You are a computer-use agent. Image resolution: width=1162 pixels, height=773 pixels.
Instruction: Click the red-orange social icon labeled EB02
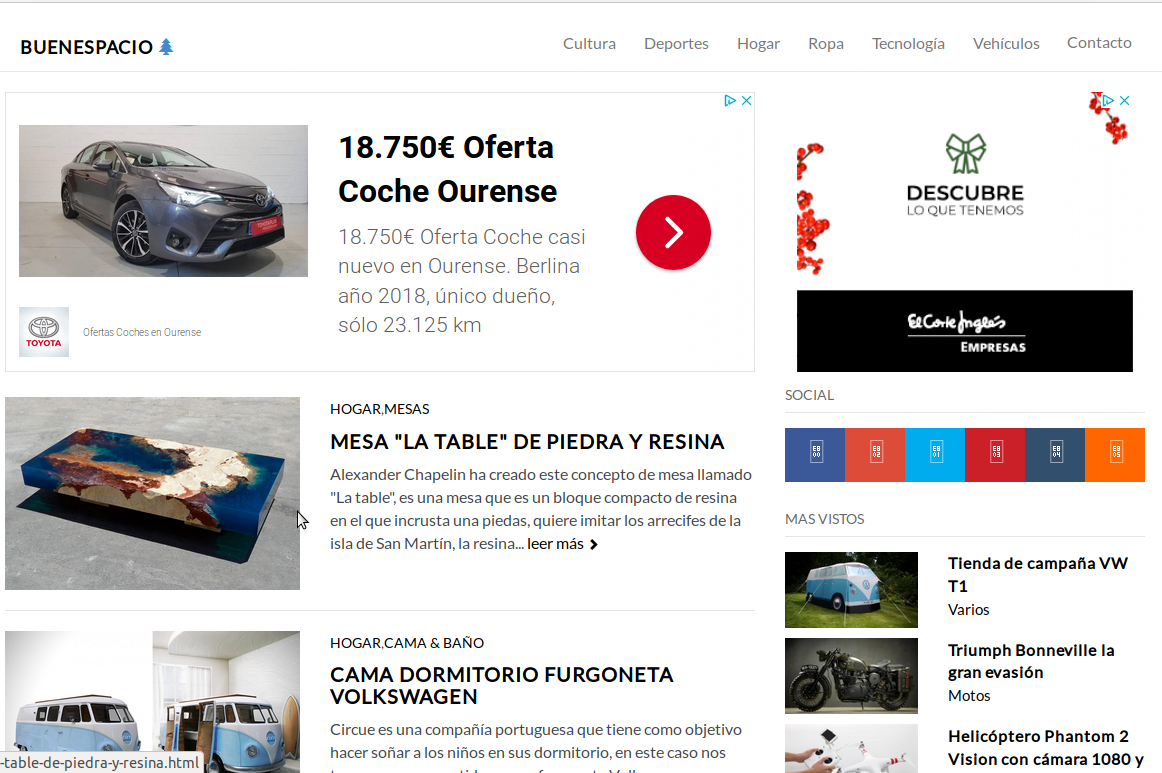(x=875, y=455)
